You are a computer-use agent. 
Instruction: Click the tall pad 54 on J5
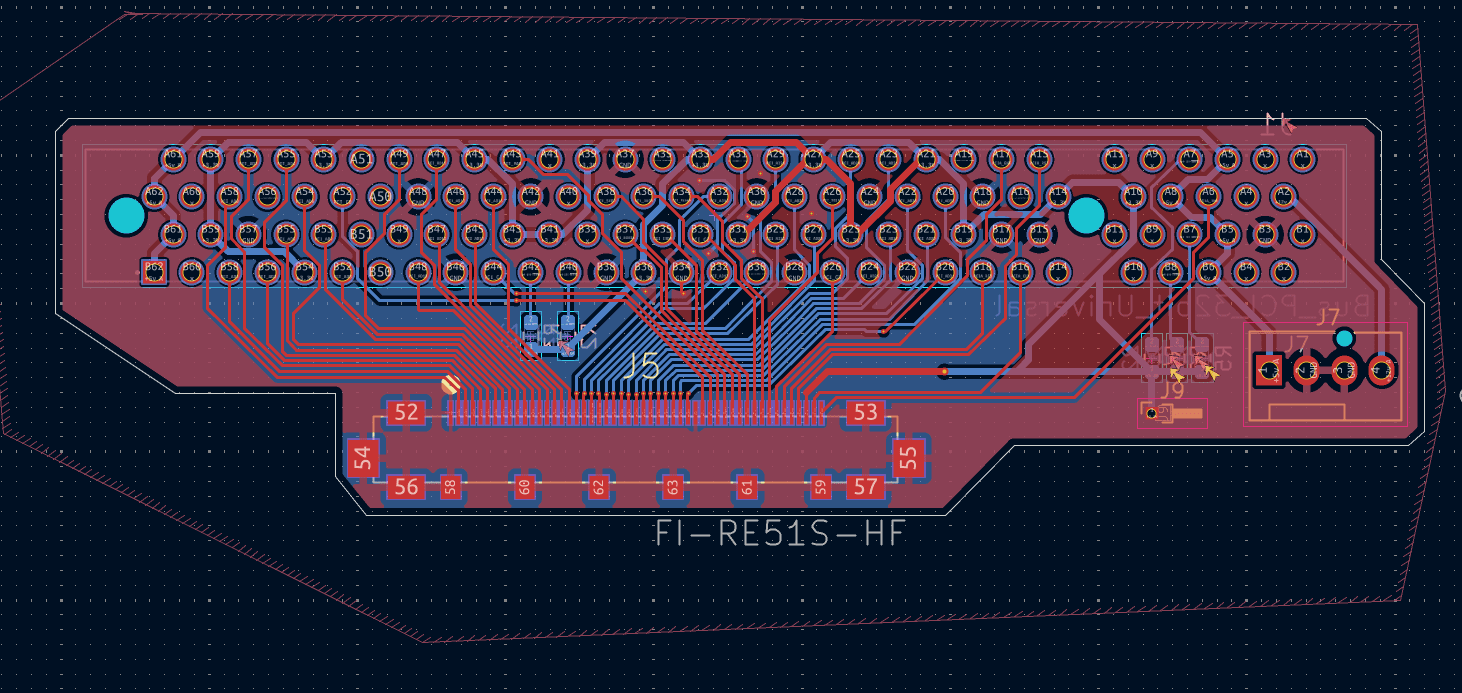pos(363,458)
